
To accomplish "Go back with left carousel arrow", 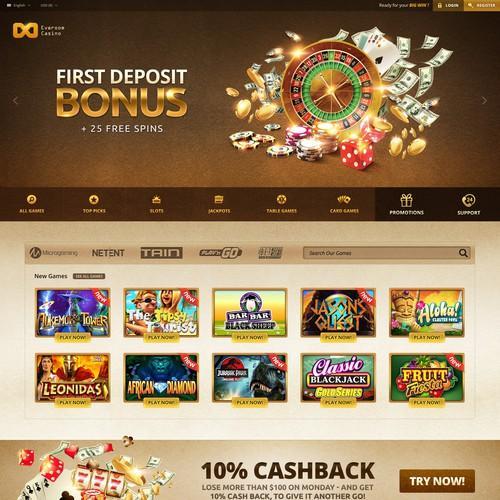I will click(15, 100).
